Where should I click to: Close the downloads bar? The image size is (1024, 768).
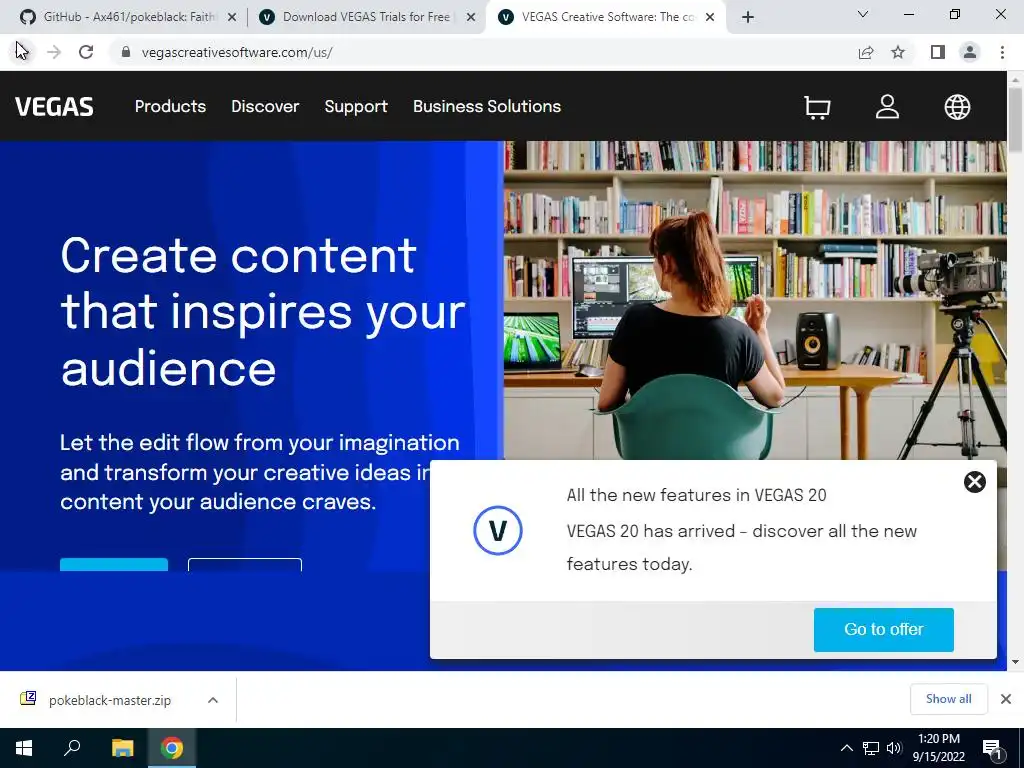pyautogui.click(x=1006, y=699)
